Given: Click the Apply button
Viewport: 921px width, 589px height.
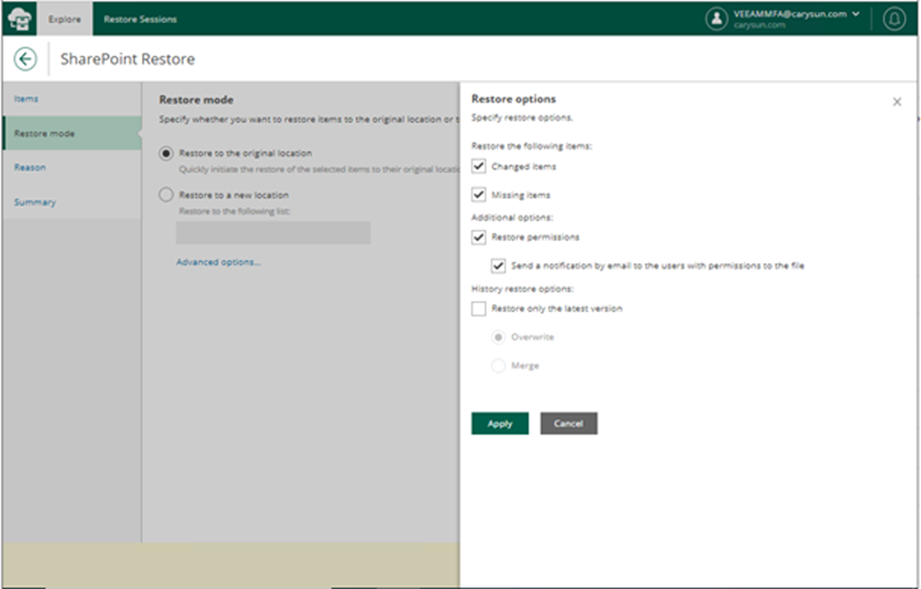Looking at the screenshot, I should tap(500, 423).
